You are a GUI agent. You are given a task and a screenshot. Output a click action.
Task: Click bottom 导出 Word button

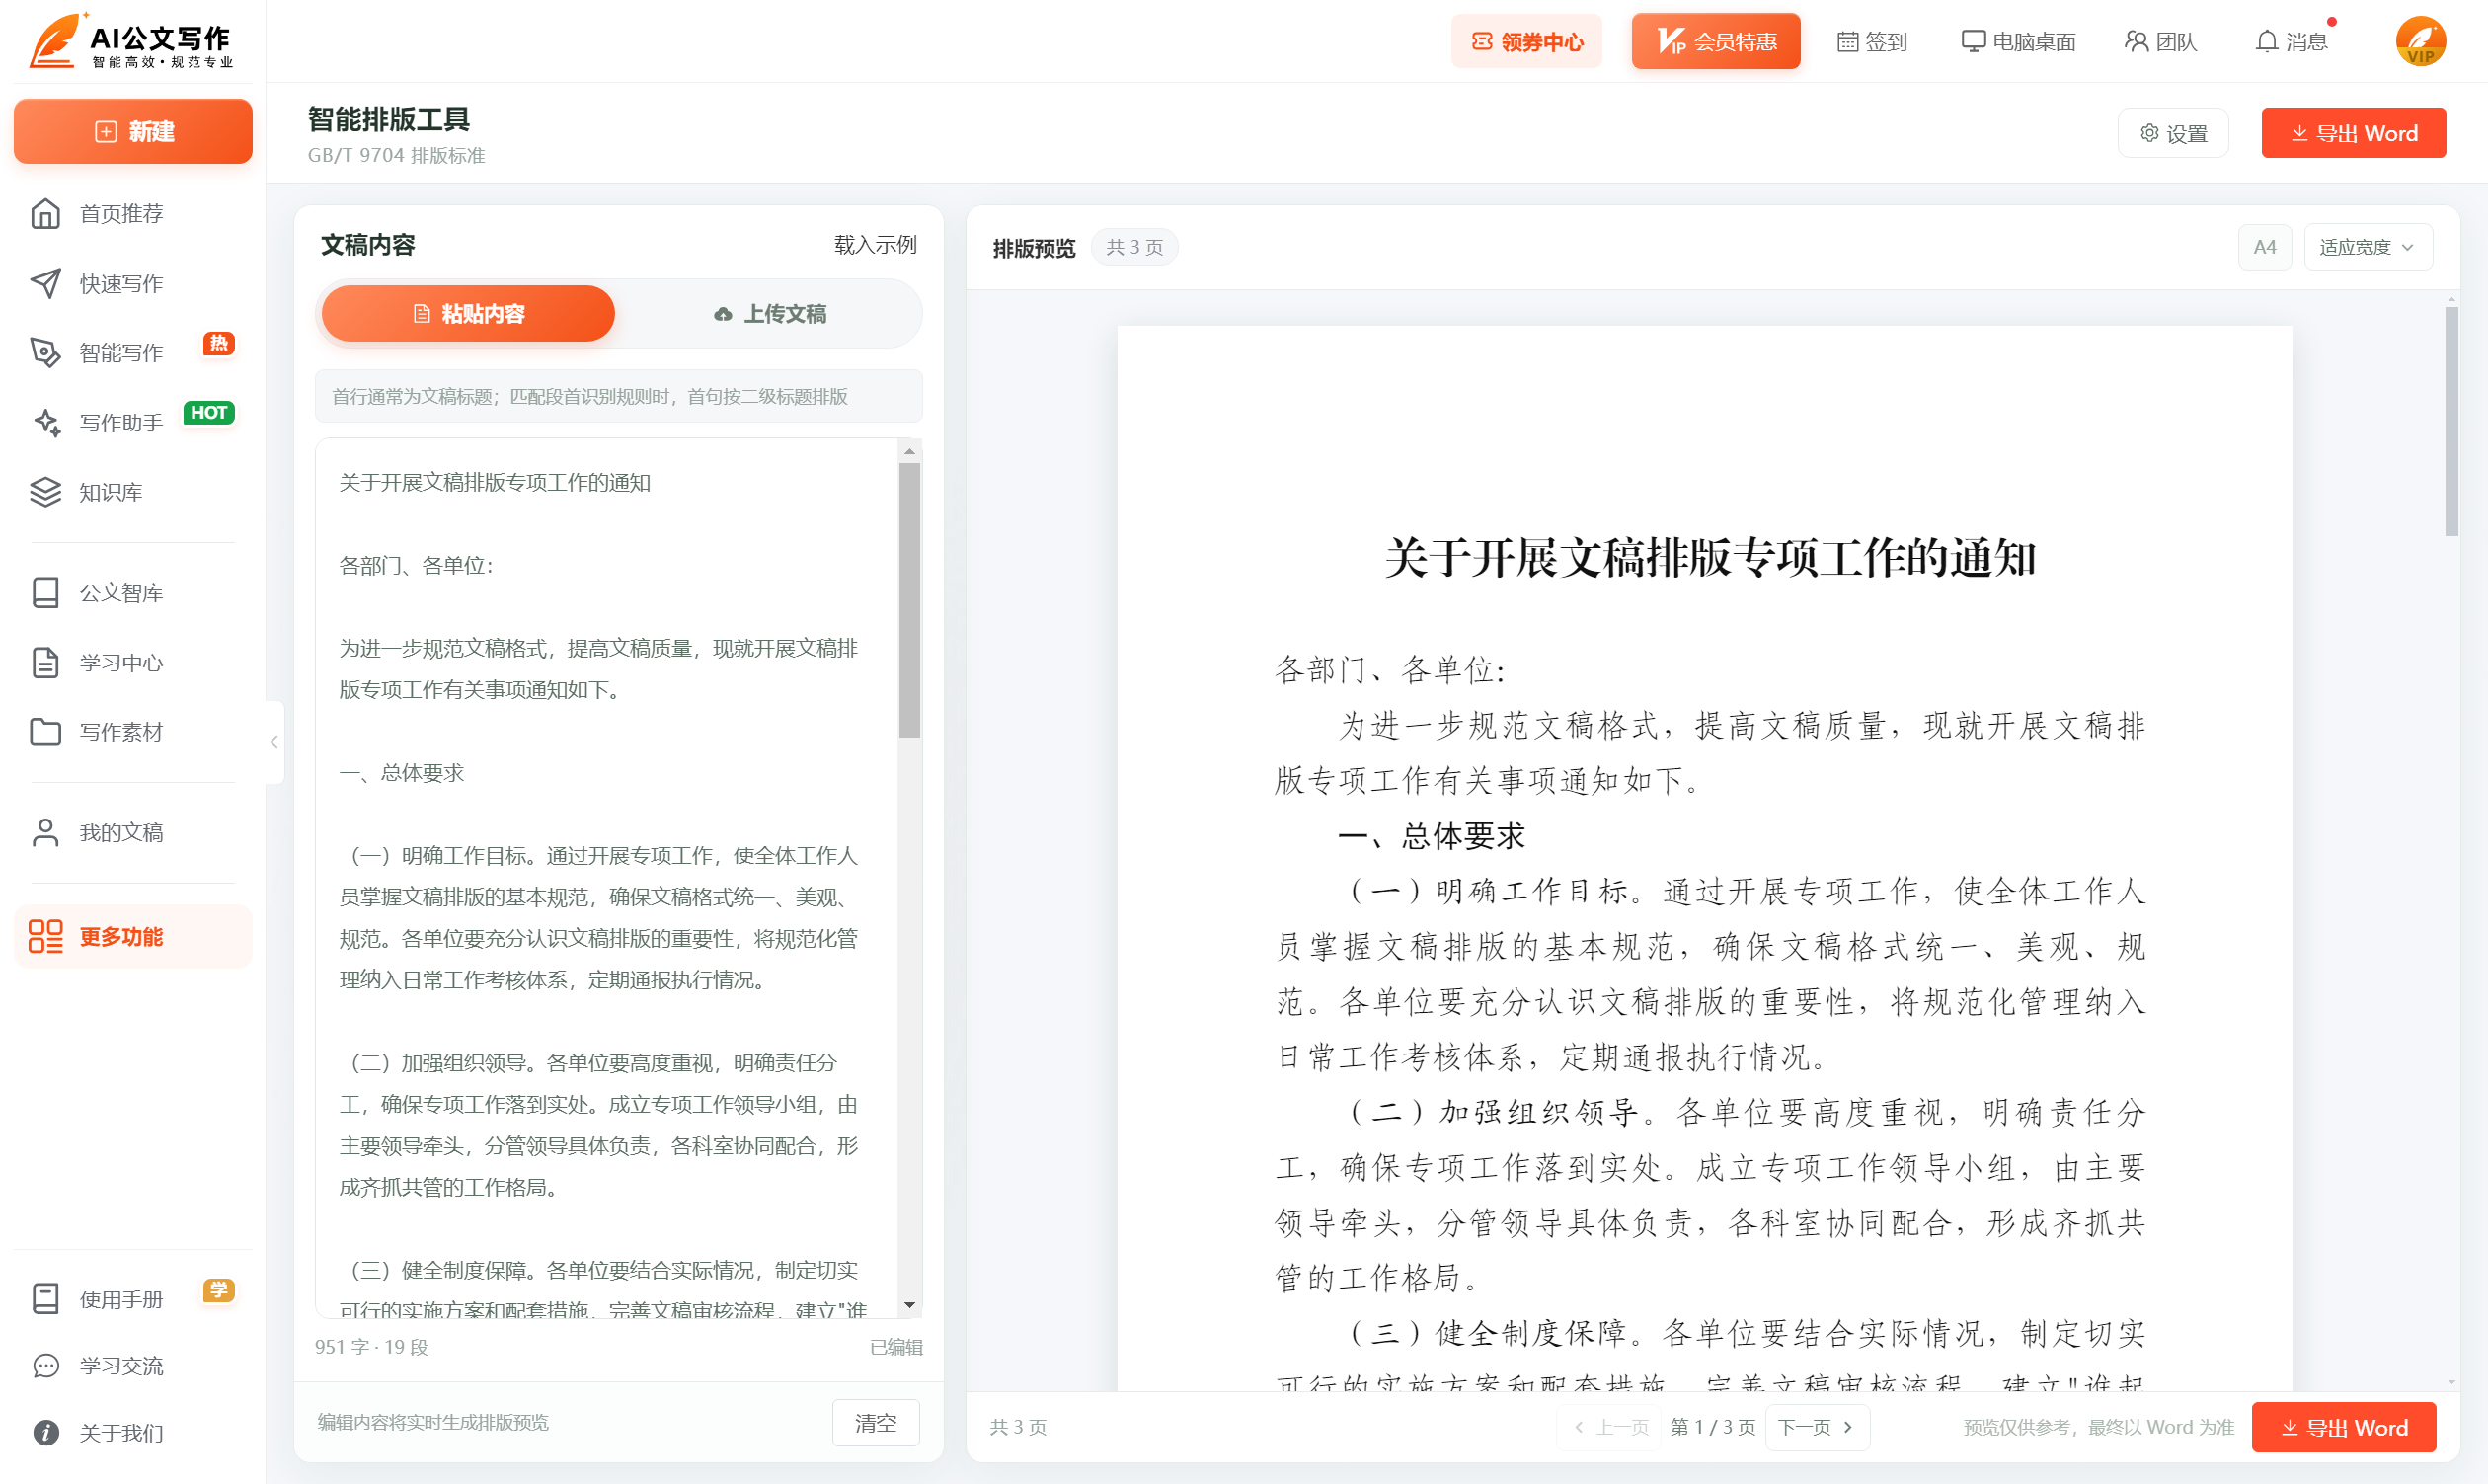tap(2344, 1427)
